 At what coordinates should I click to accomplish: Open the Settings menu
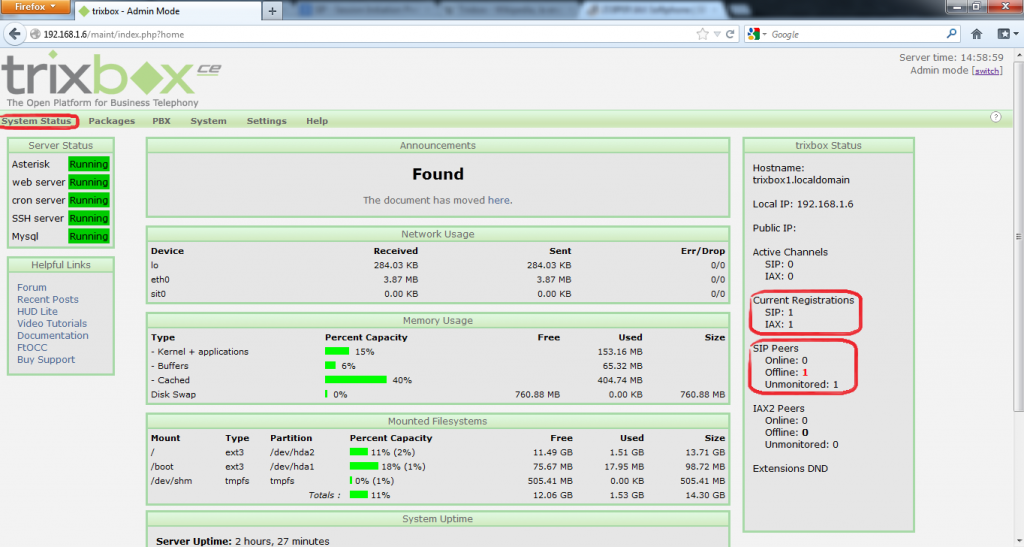(266, 121)
